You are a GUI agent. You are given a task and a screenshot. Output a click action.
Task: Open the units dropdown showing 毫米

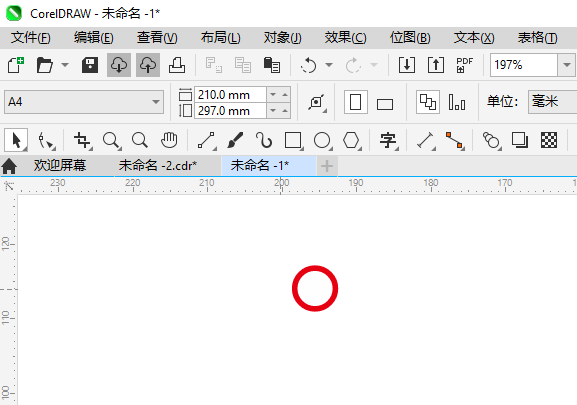coord(553,102)
